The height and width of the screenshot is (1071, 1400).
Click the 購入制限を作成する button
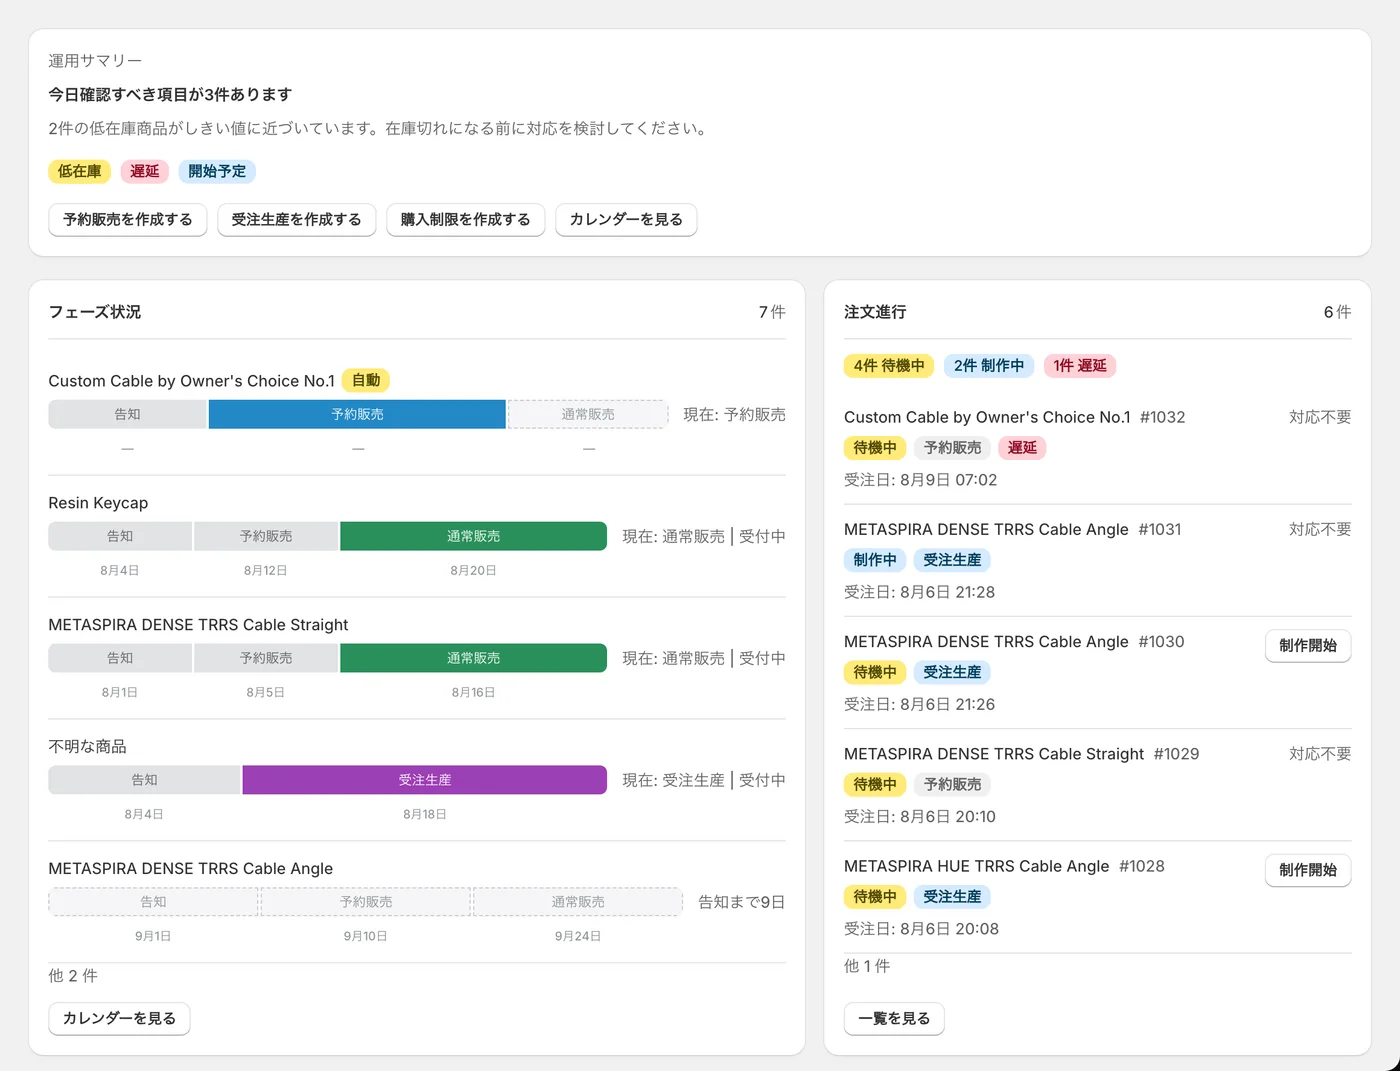coord(465,219)
